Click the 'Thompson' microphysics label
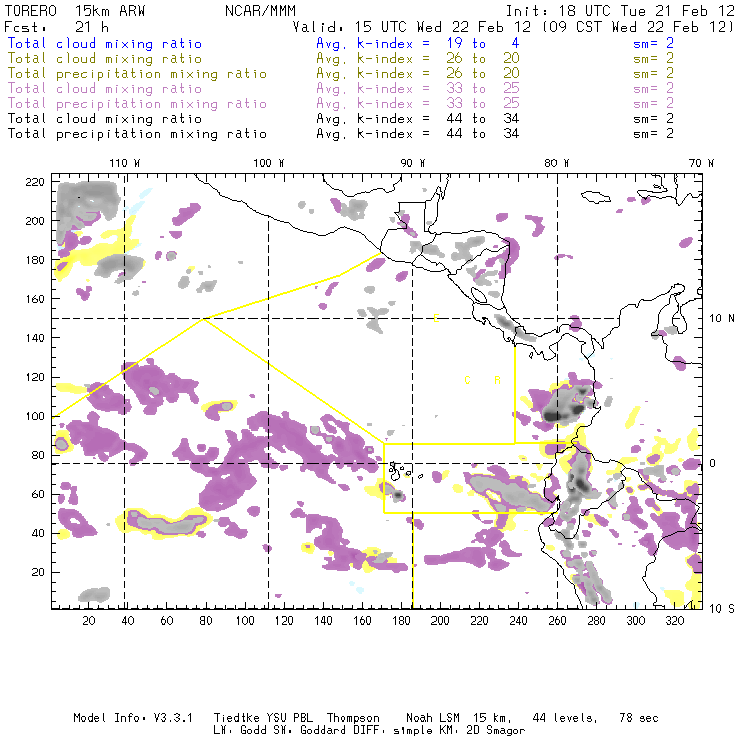This screenshot has height=740, width=740. pyautogui.click(x=353, y=719)
